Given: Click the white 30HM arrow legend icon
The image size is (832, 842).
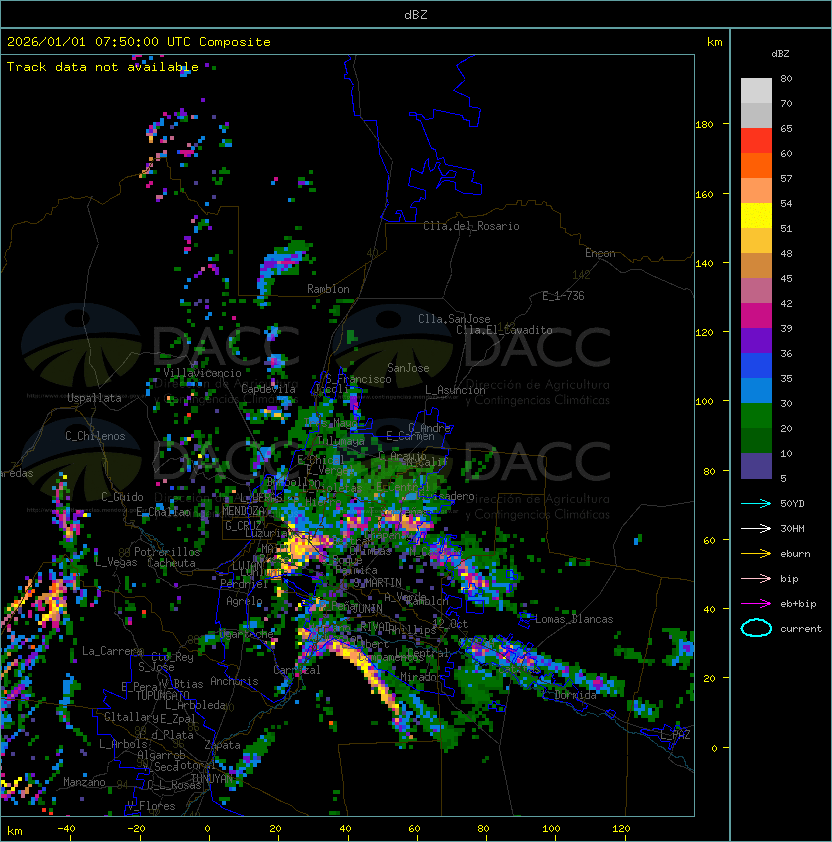Looking at the screenshot, I should tap(756, 528).
